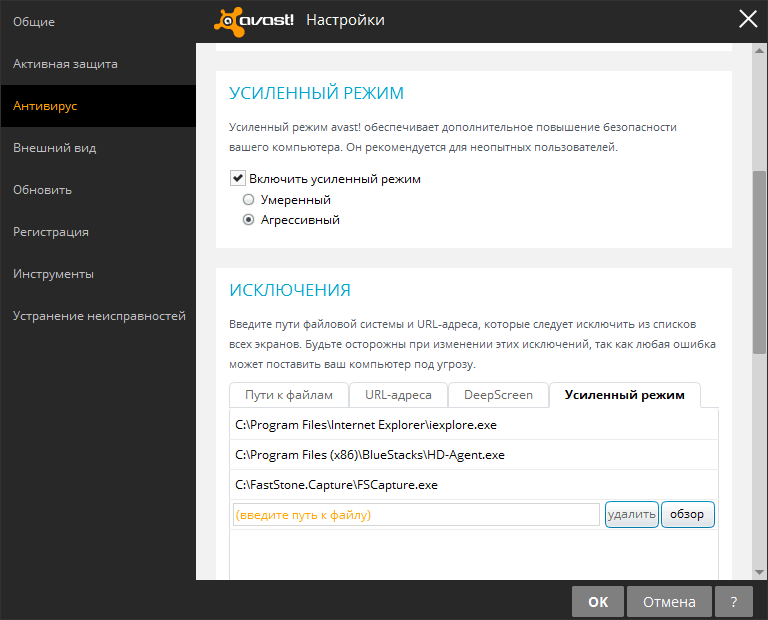Select the BlueStacks HD-Agent.exe exclusion row
The width and height of the screenshot is (768, 620).
click(474, 454)
